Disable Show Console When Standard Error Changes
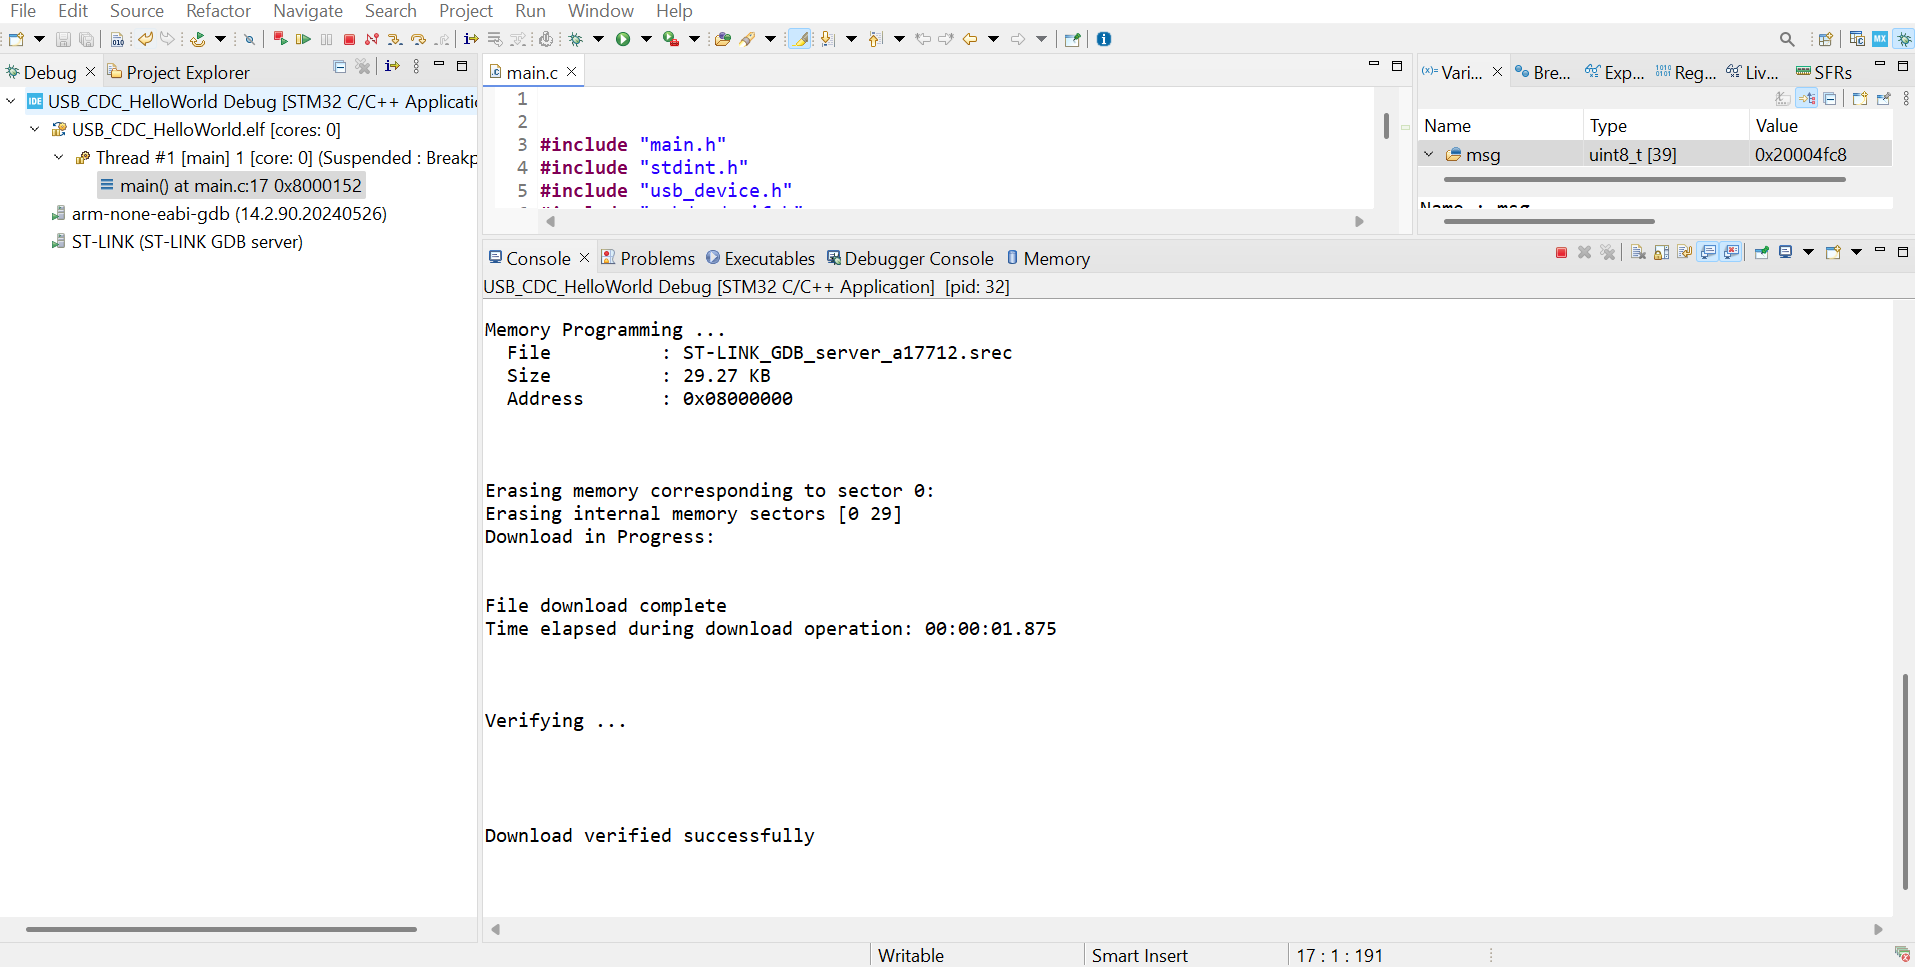Image resolution: width=1915 pixels, height=967 pixels. tap(1729, 252)
